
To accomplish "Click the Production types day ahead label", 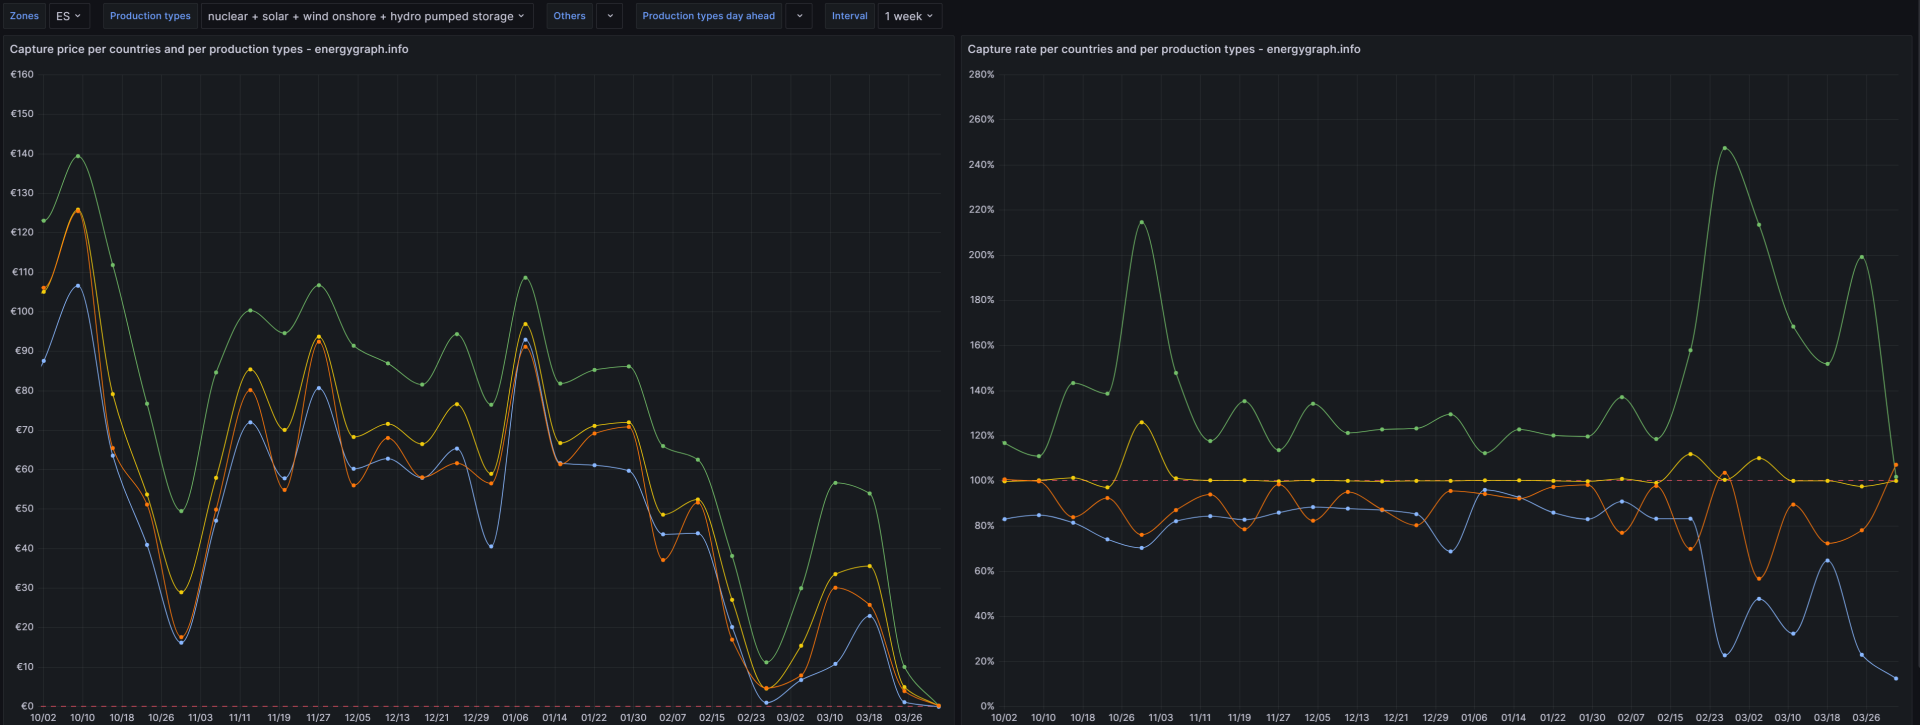I will (x=708, y=16).
